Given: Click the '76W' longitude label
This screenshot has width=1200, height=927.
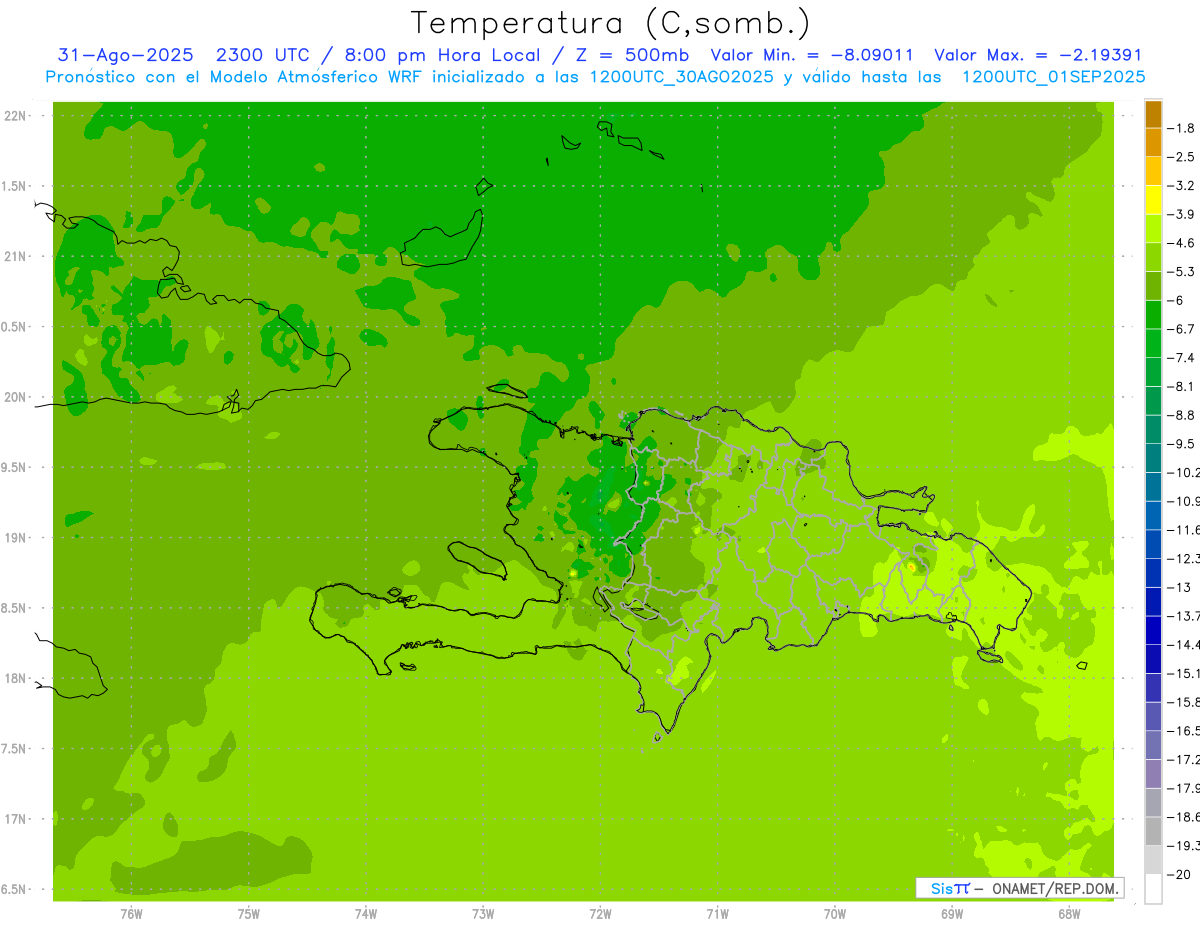Looking at the screenshot, I should pos(131,913).
